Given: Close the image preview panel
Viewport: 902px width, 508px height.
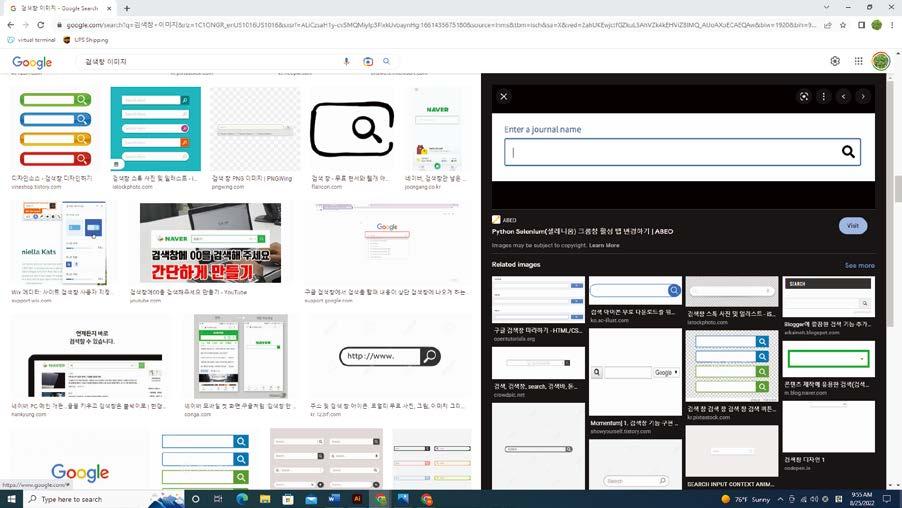Looking at the screenshot, I should tap(504, 97).
